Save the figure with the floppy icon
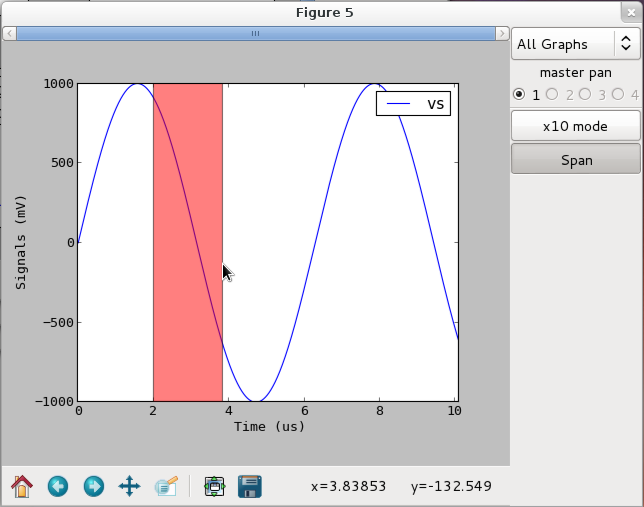Screen dimensions: 644x507 coord(250,486)
